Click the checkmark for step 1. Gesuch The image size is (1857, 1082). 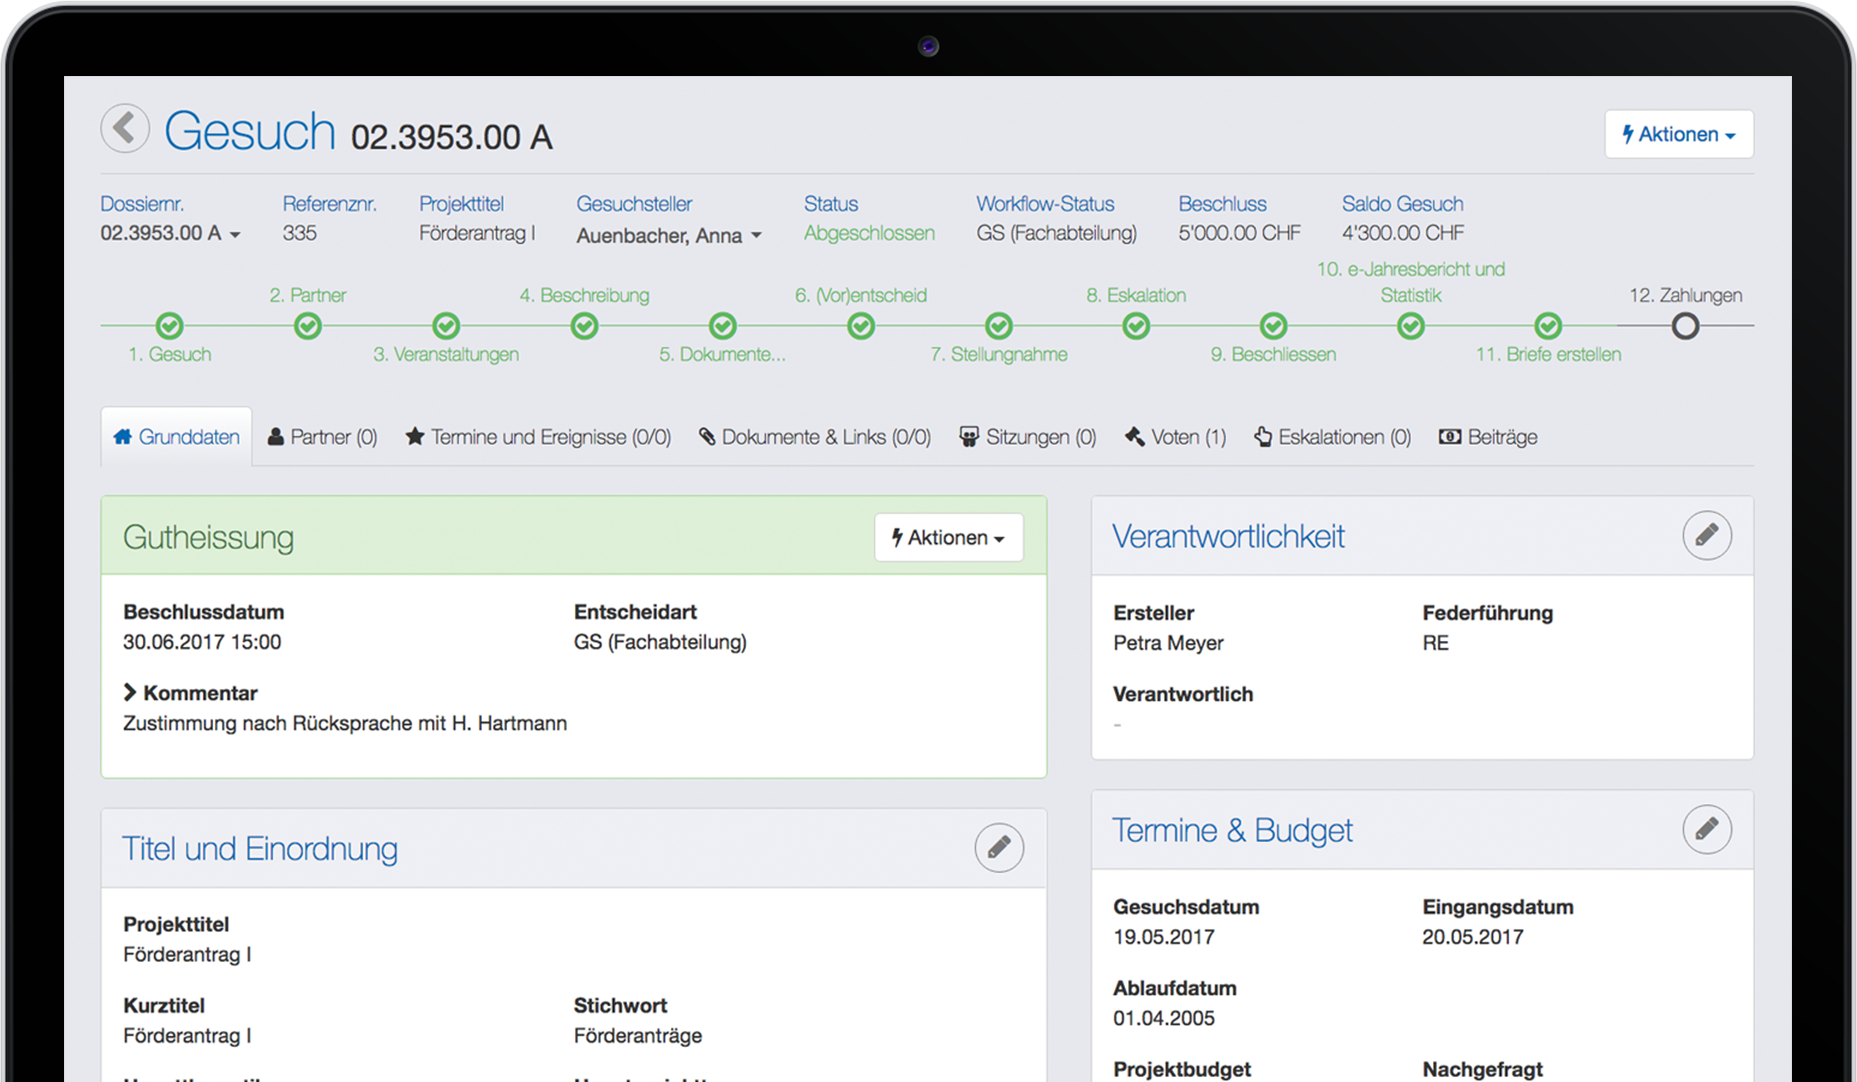(x=170, y=326)
